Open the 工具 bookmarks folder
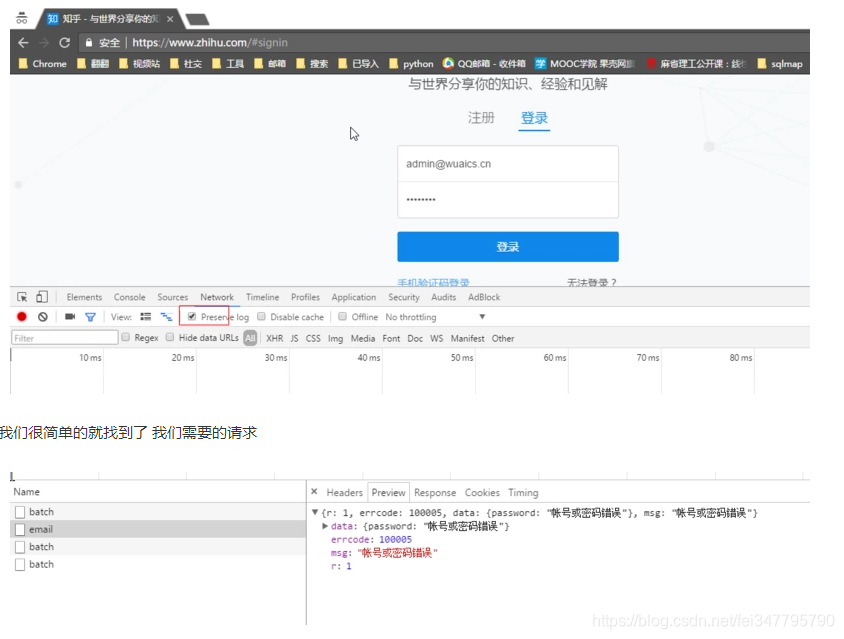Screen dimensions: 844x639 (x=228, y=64)
